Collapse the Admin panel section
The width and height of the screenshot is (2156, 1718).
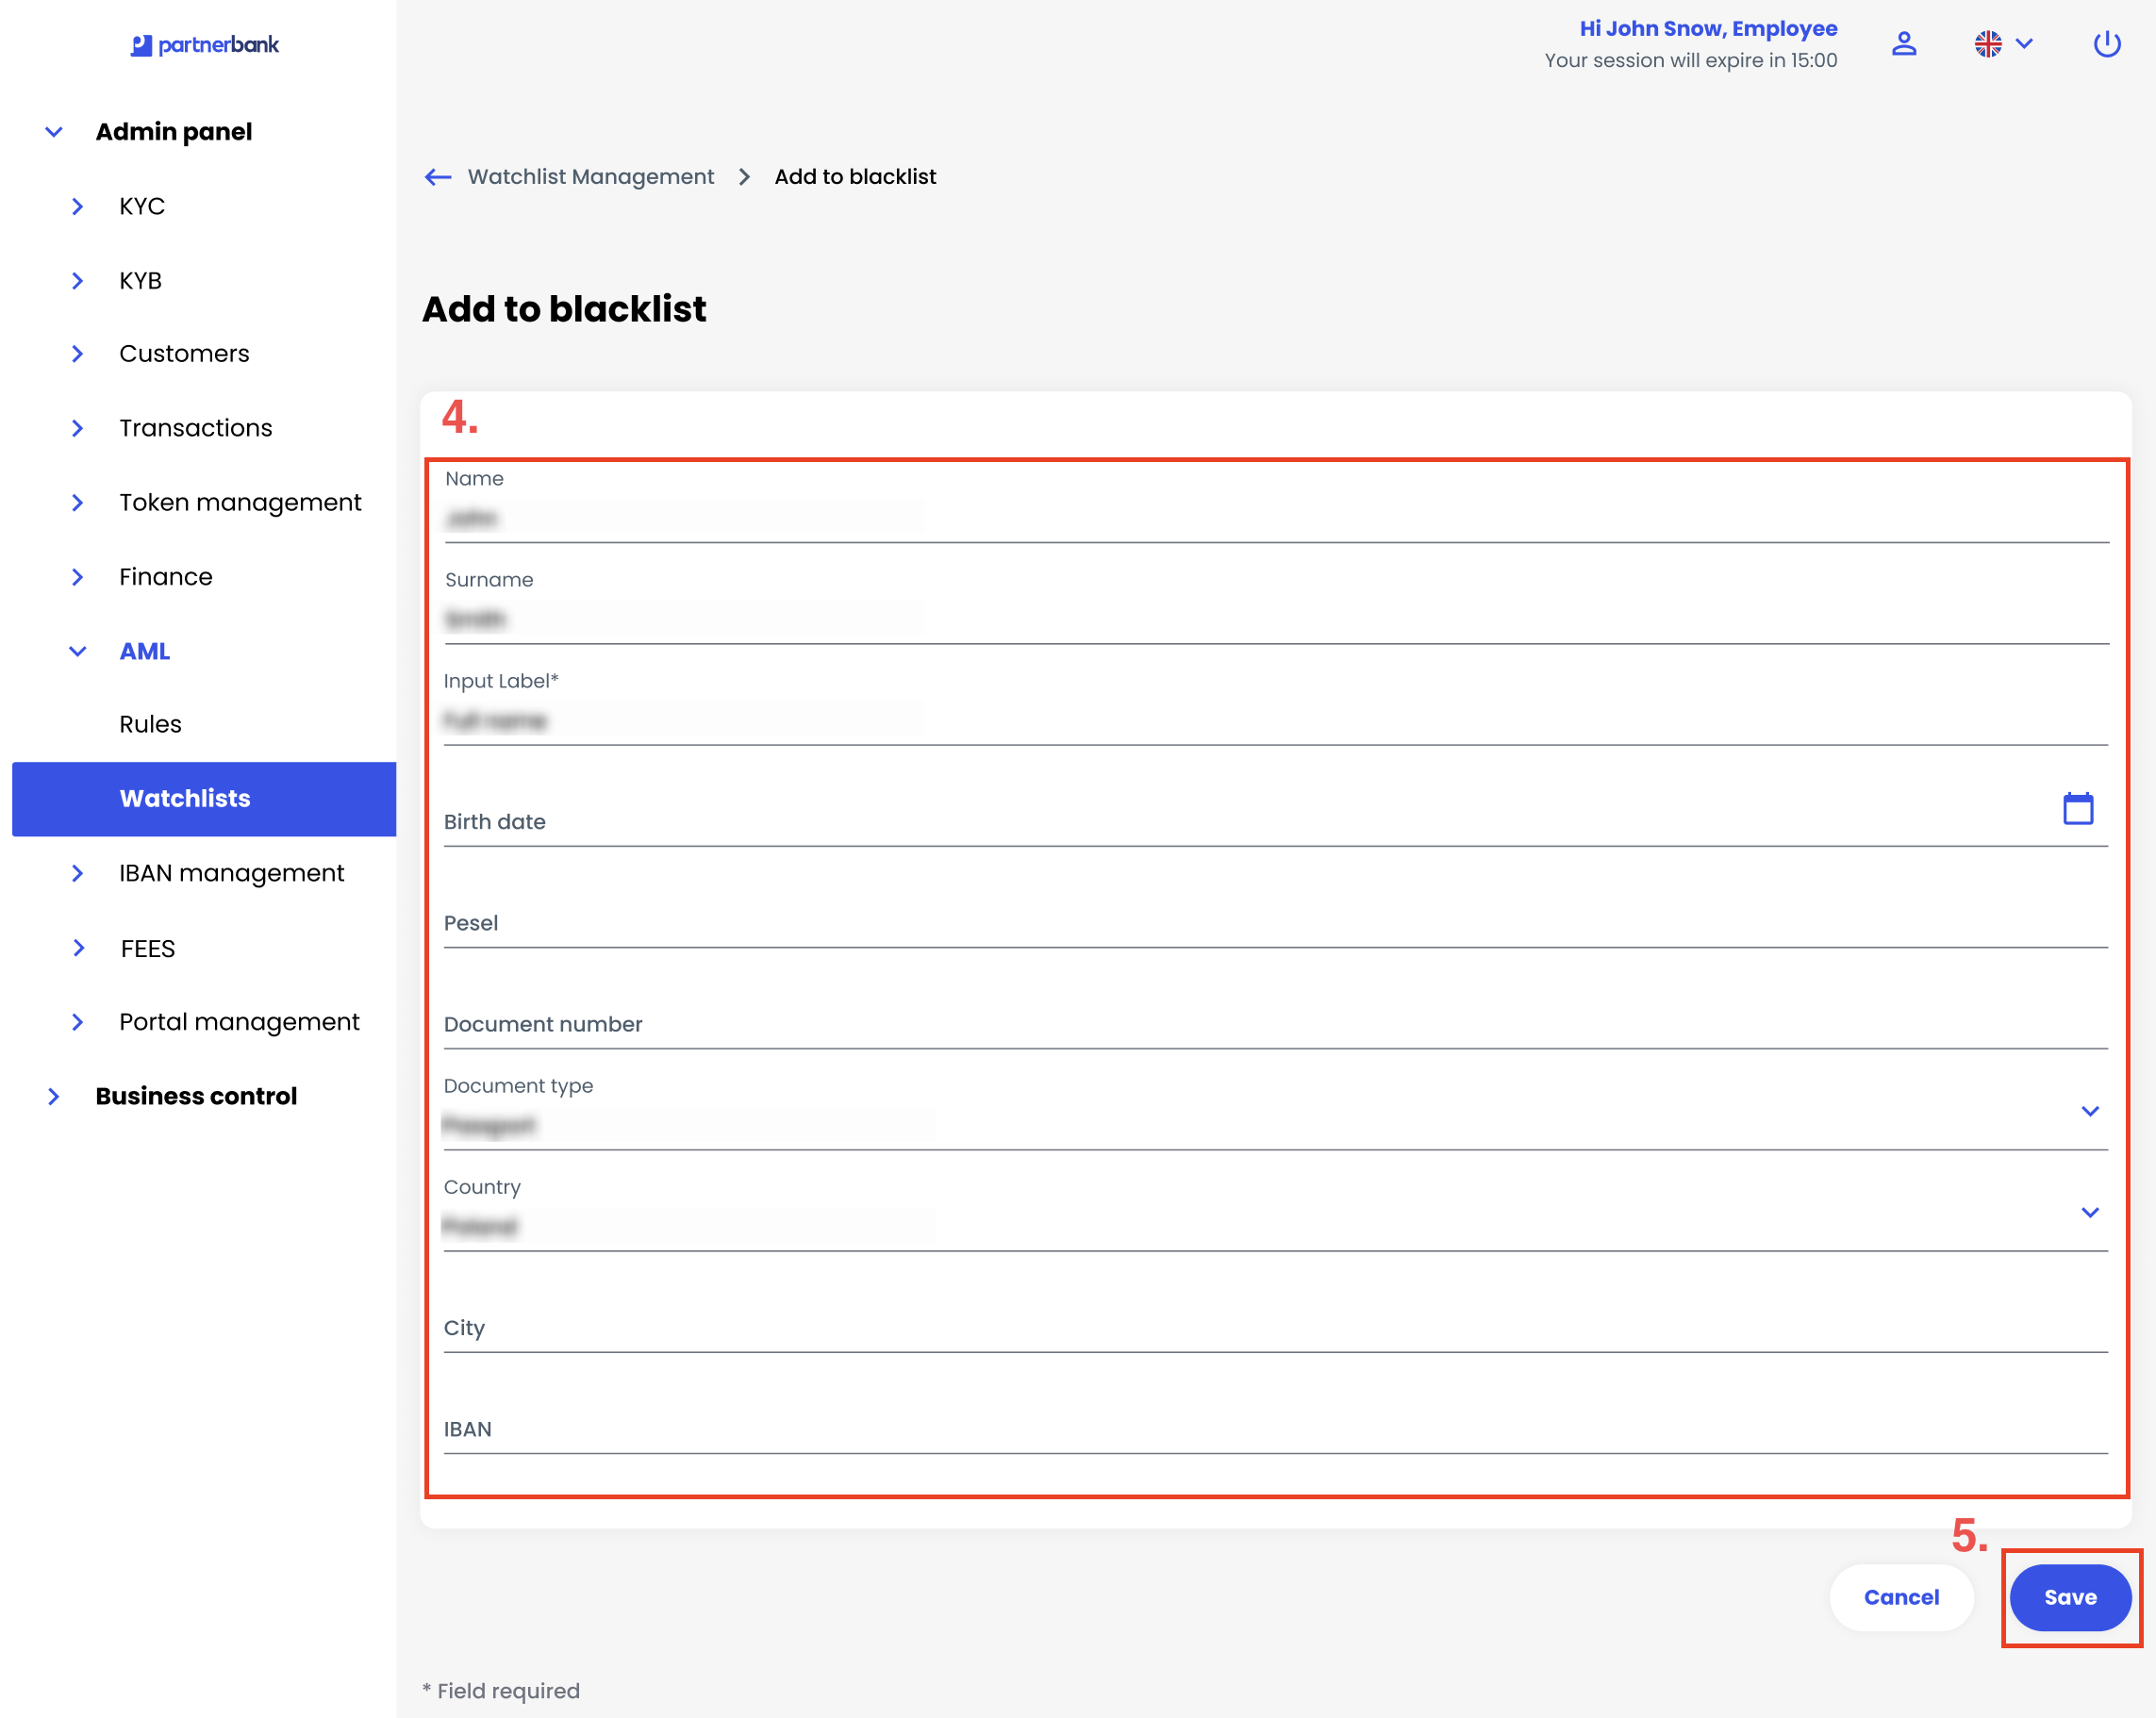click(54, 132)
